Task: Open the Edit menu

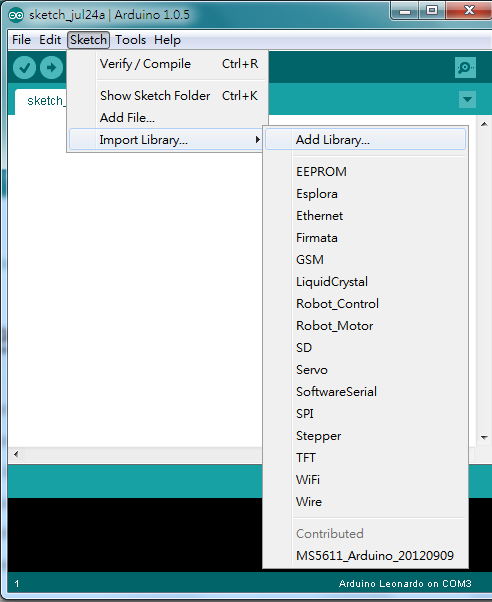Action: tap(50, 40)
